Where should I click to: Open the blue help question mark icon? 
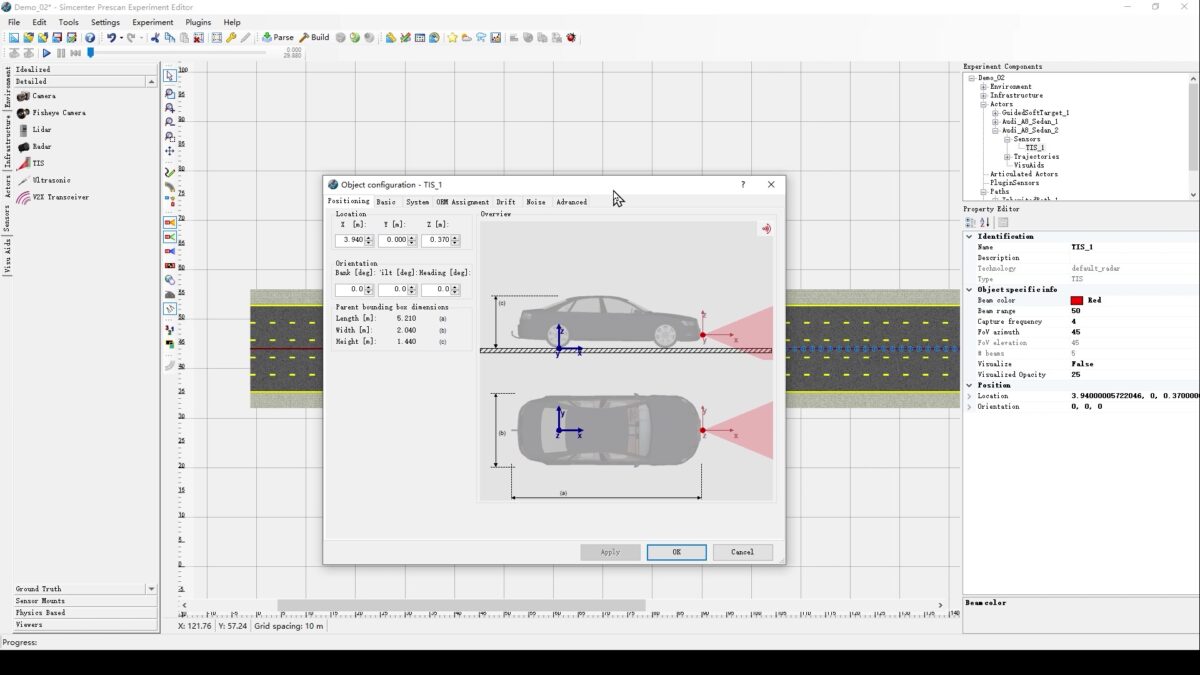90,38
